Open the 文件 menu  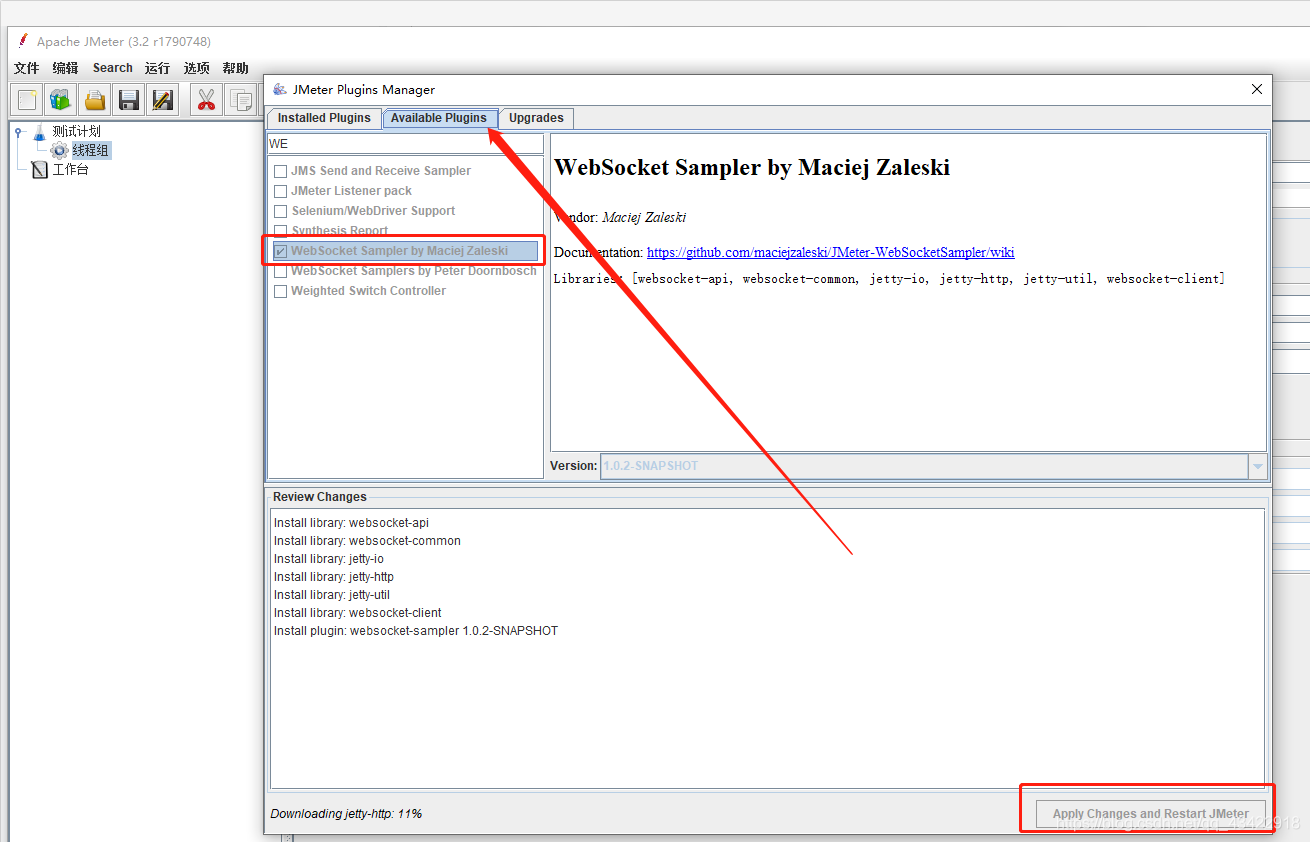pyautogui.click(x=27, y=68)
